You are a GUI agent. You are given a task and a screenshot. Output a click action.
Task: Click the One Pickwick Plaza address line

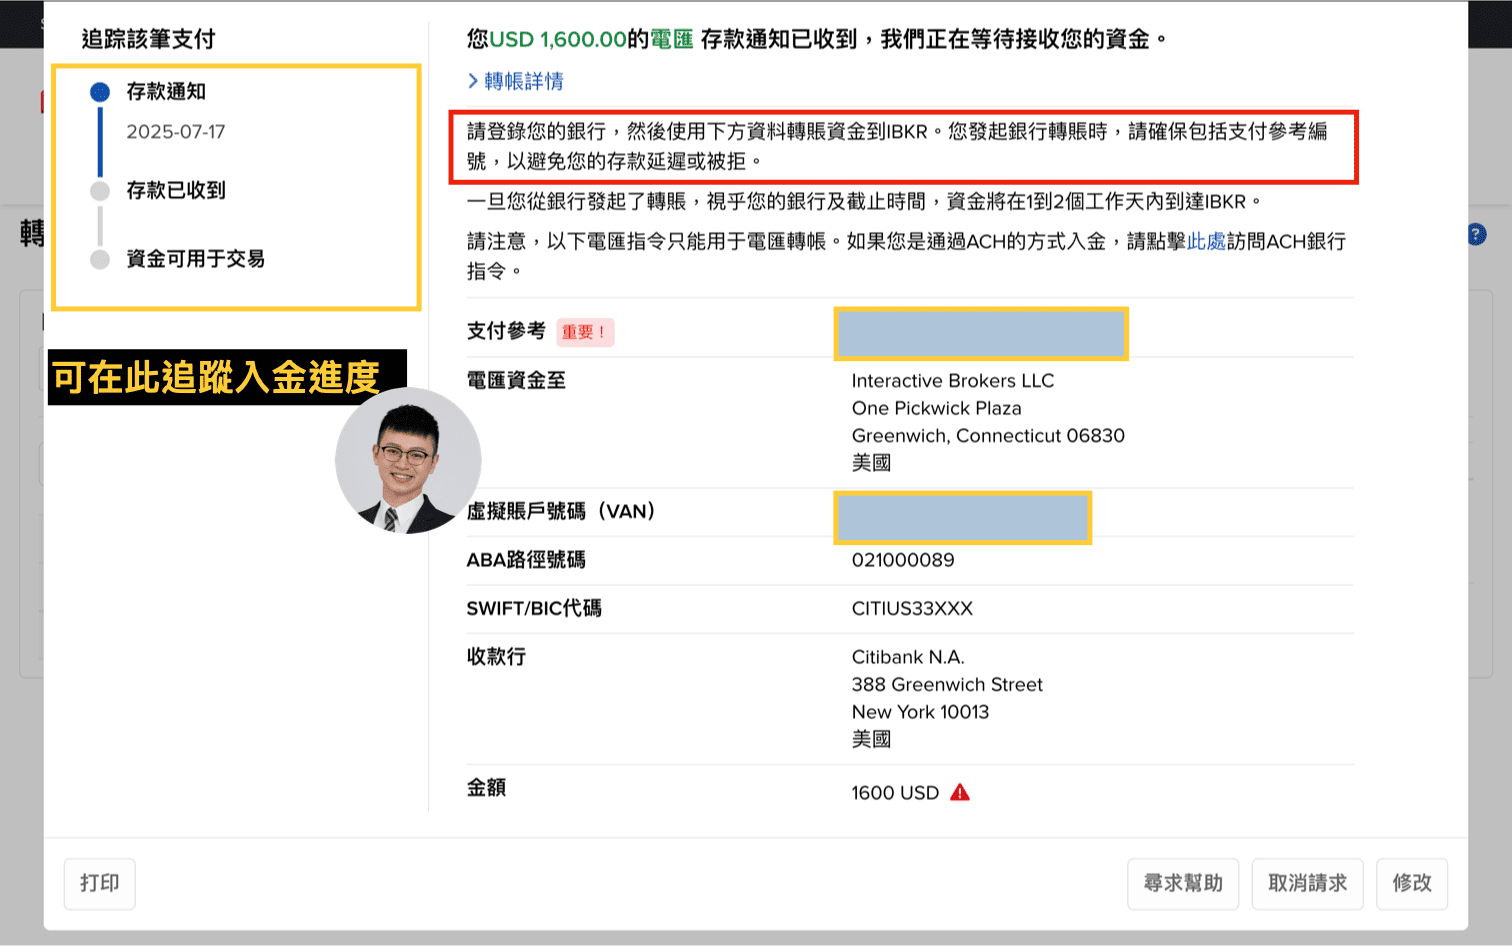(937, 408)
